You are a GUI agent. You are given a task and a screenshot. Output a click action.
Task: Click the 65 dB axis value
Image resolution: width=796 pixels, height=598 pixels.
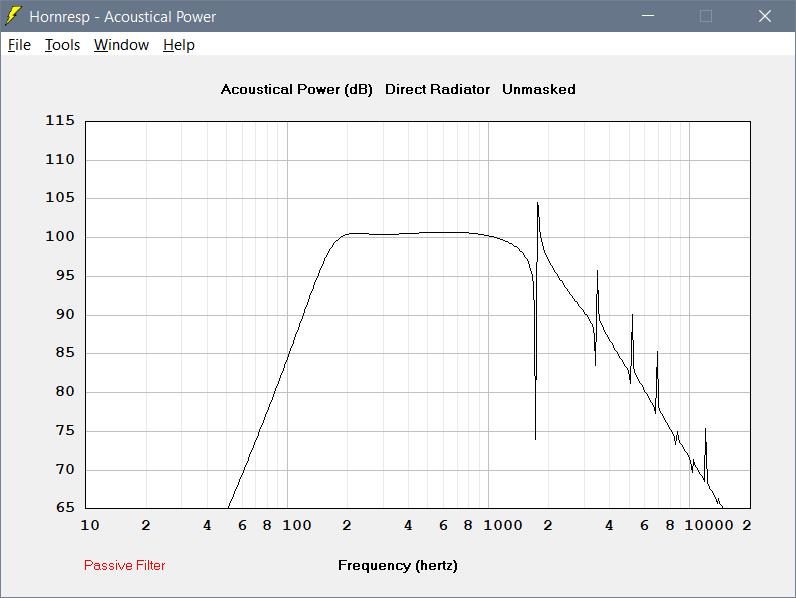(x=65, y=507)
